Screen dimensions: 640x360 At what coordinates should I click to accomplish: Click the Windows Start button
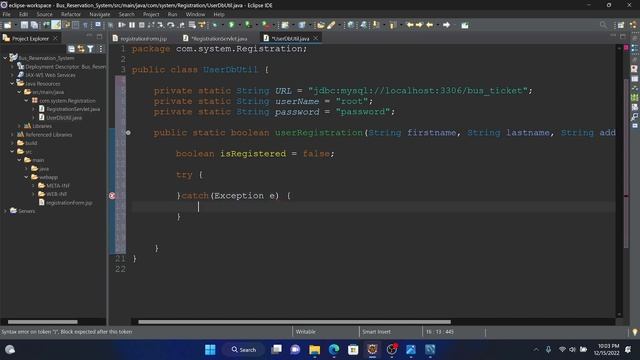[210, 350]
